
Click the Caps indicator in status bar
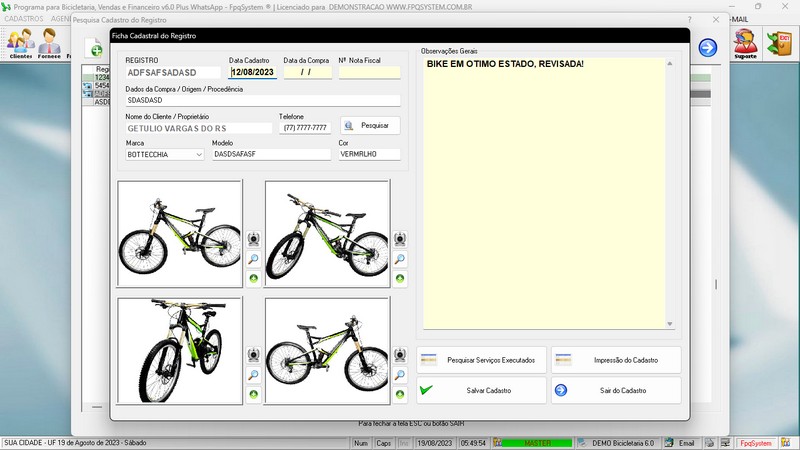pyautogui.click(x=383, y=443)
